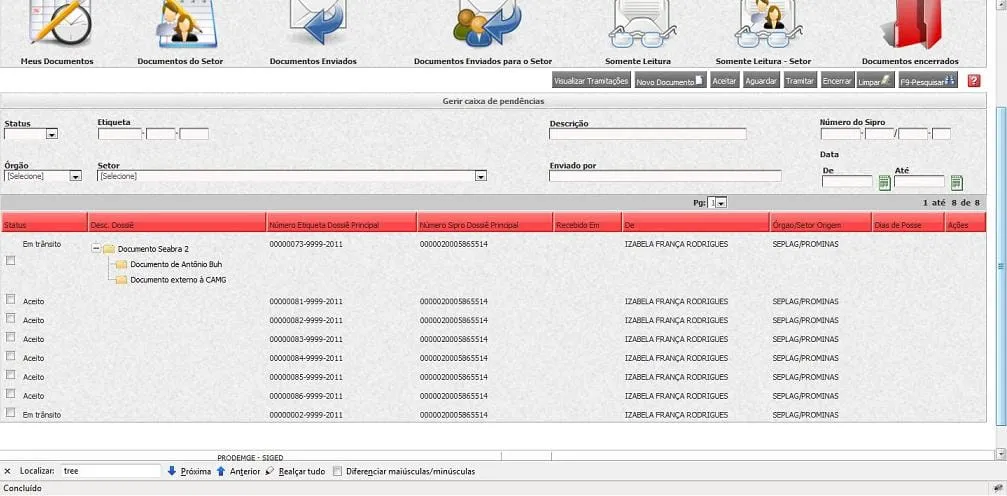Open the Pg page number dropdown
This screenshot has height=496, width=1007.
tap(717, 203)
